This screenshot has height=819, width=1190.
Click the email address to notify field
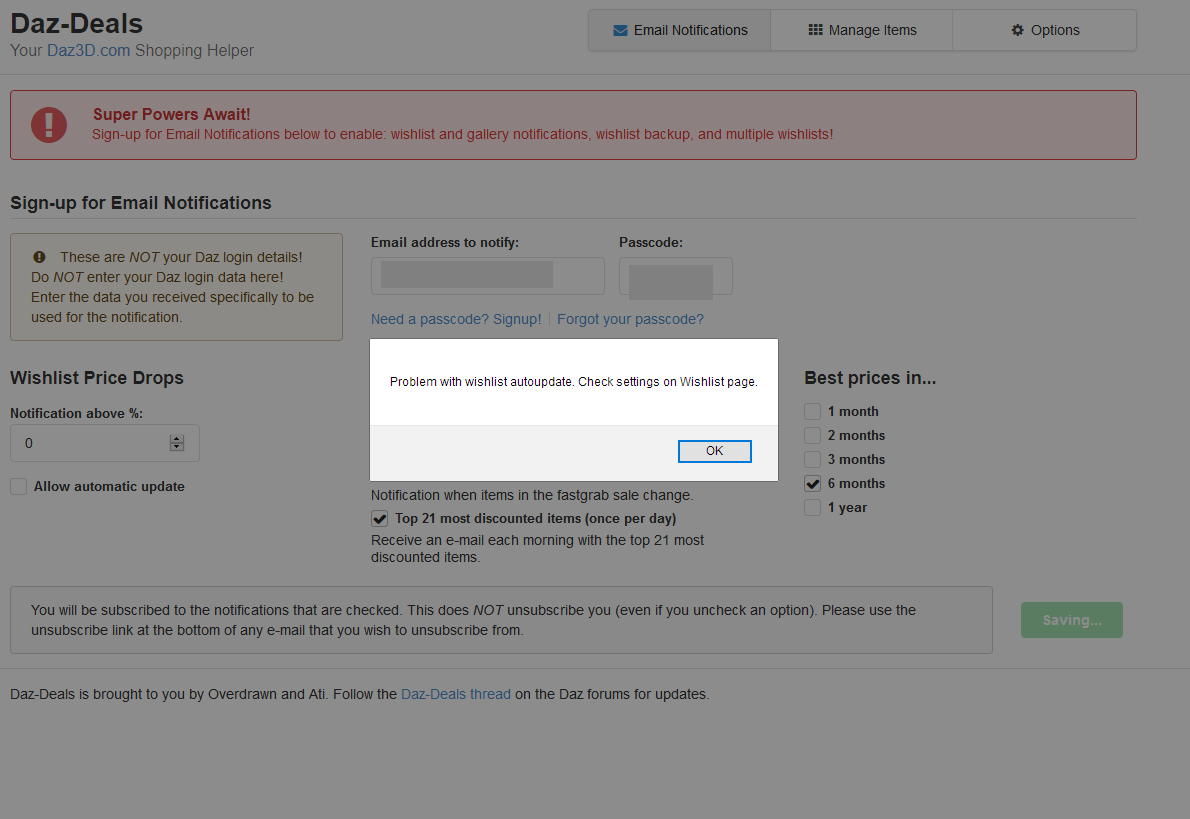[x=487, y=276]
